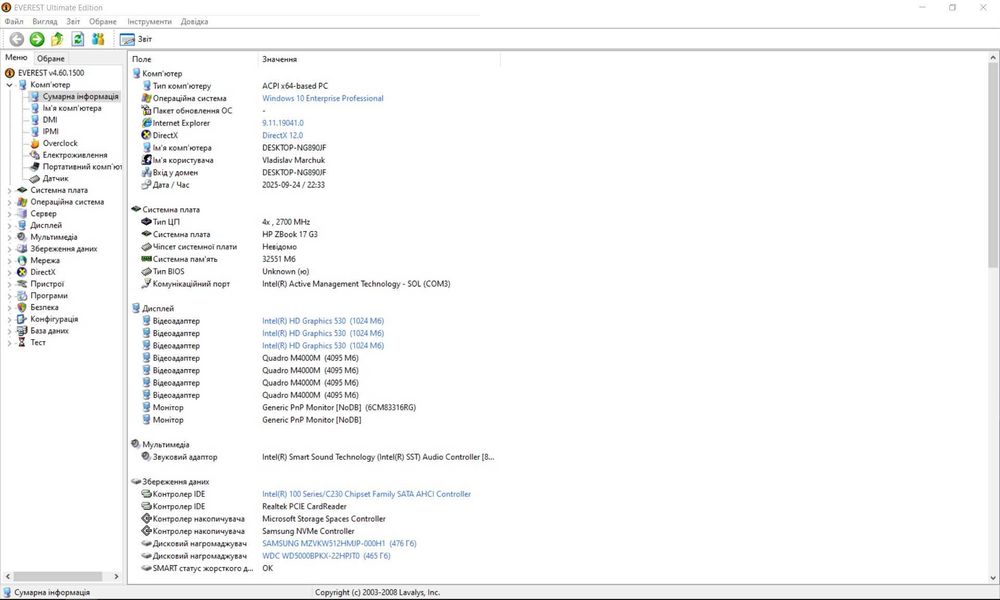The height and width of the screenshot is (600, 1000).
Task: Open the 9.11.19041.0 version link
Action: [283, 123]
